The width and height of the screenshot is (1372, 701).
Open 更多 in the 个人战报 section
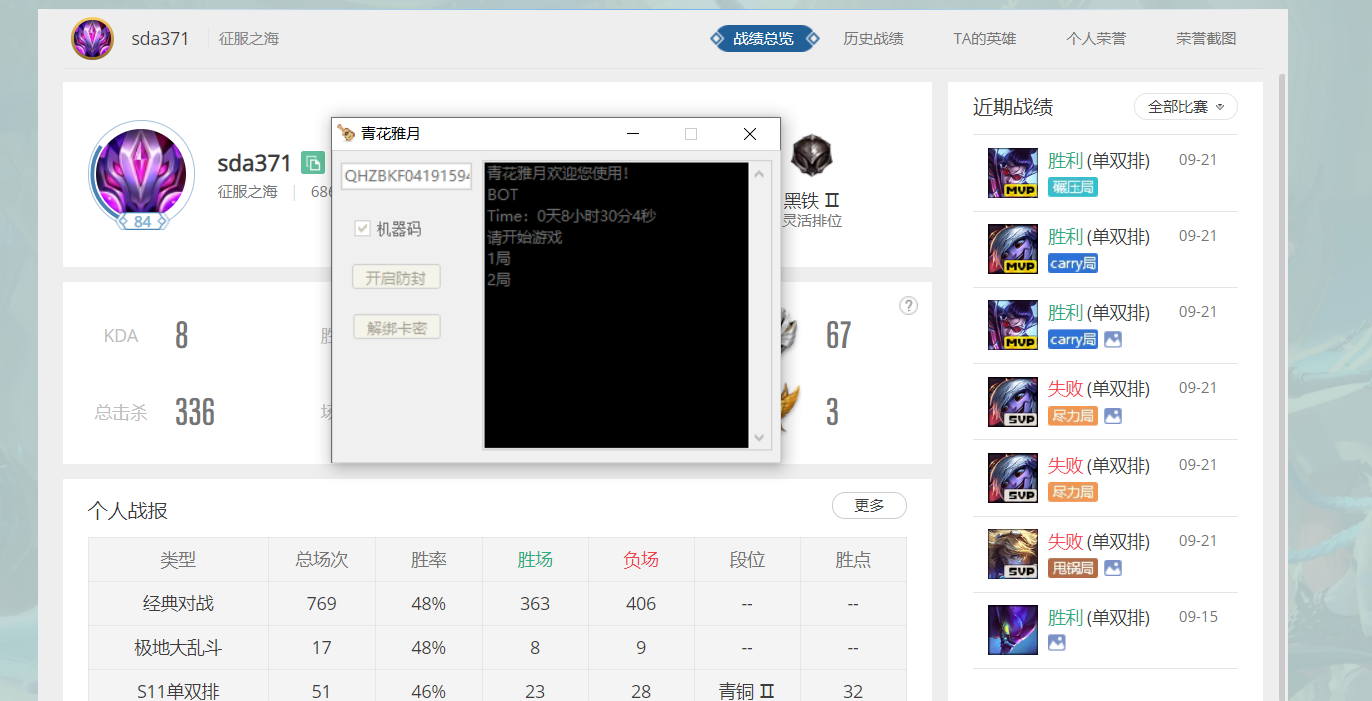868,505
